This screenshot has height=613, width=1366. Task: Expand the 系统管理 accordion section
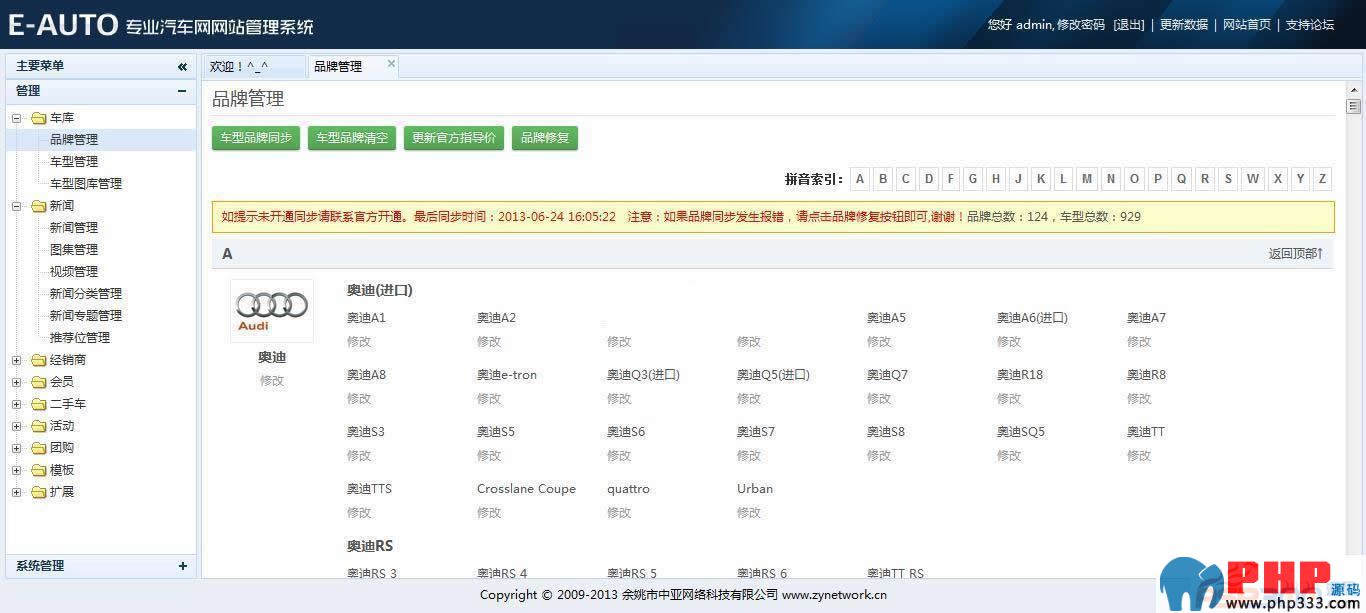click(182, 566)
